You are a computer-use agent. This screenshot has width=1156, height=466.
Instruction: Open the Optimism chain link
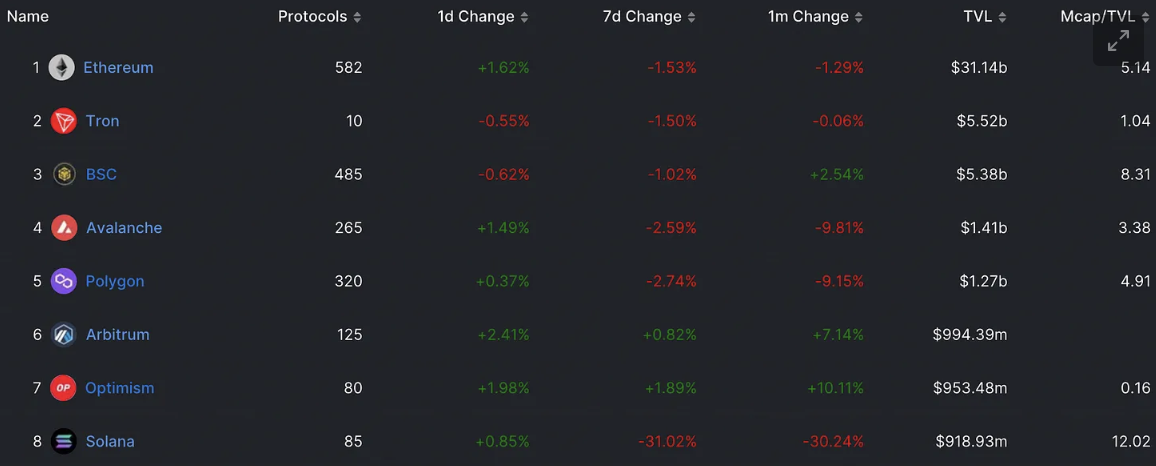[x=120, y=388]
